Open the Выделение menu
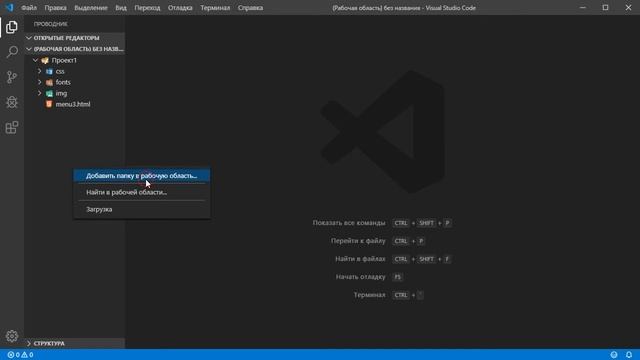The width and height of the screenshot is (640, 360). 91,8
